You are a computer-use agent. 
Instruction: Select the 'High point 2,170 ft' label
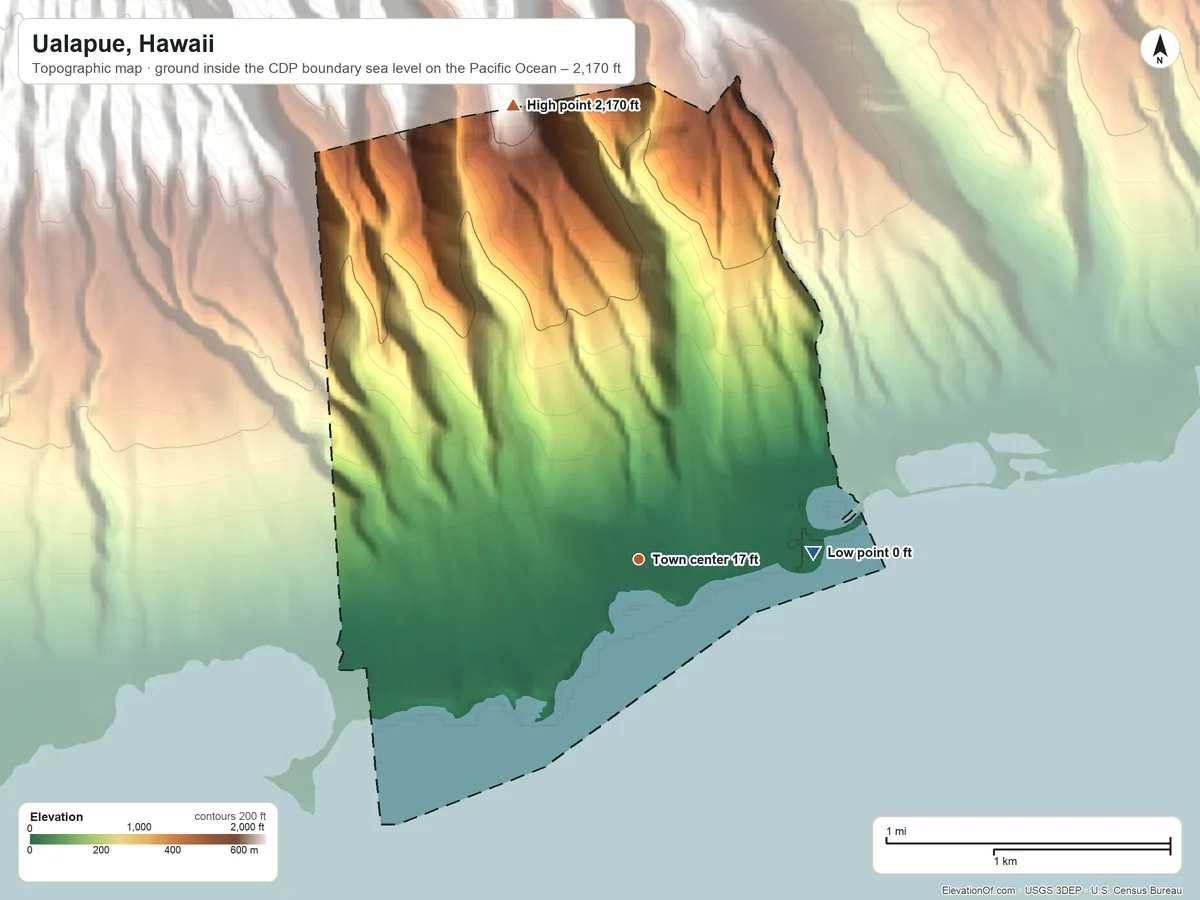(x=583, y=105)
